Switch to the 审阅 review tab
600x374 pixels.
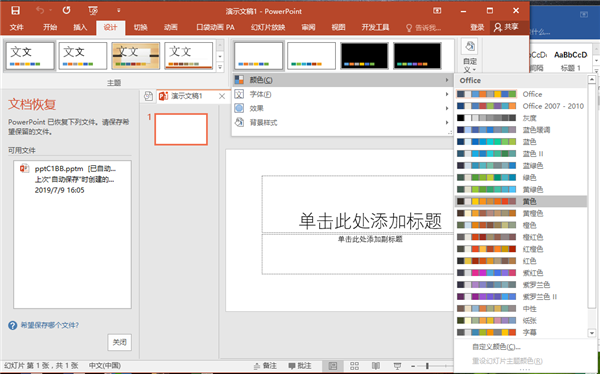(308, 27)
